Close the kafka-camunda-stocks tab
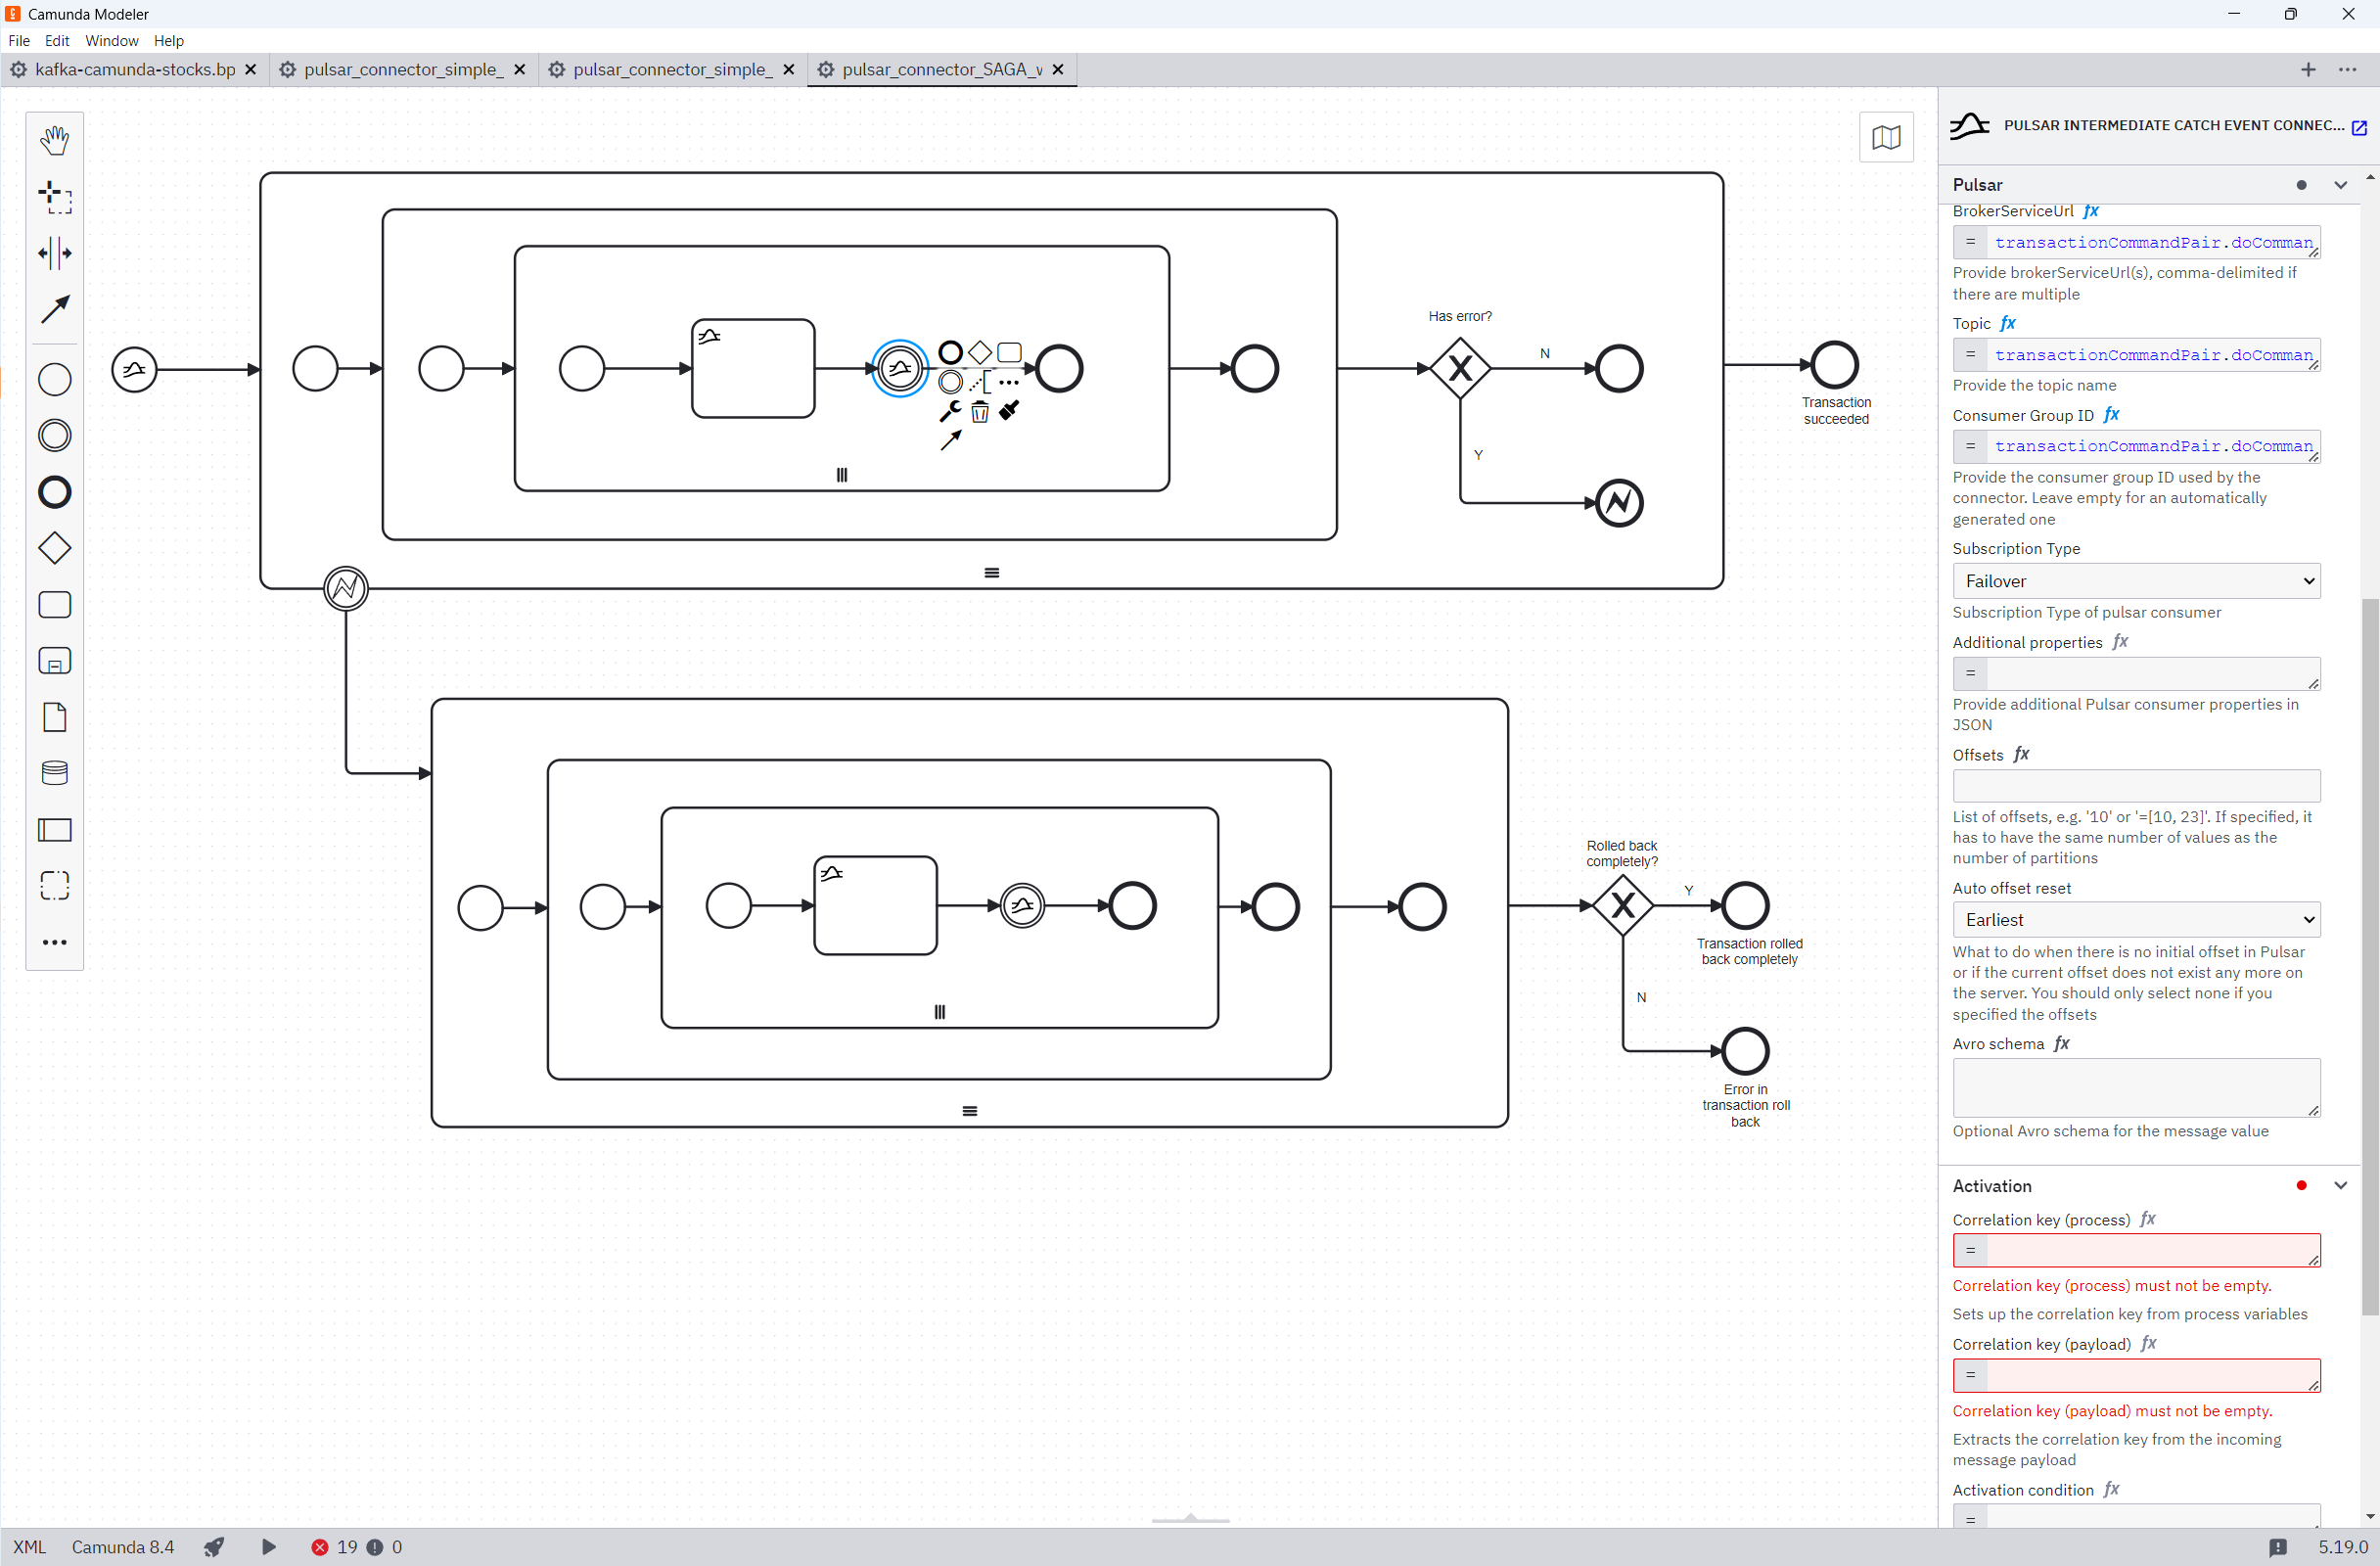The image size is (2380, 1566). pos(251,69)
